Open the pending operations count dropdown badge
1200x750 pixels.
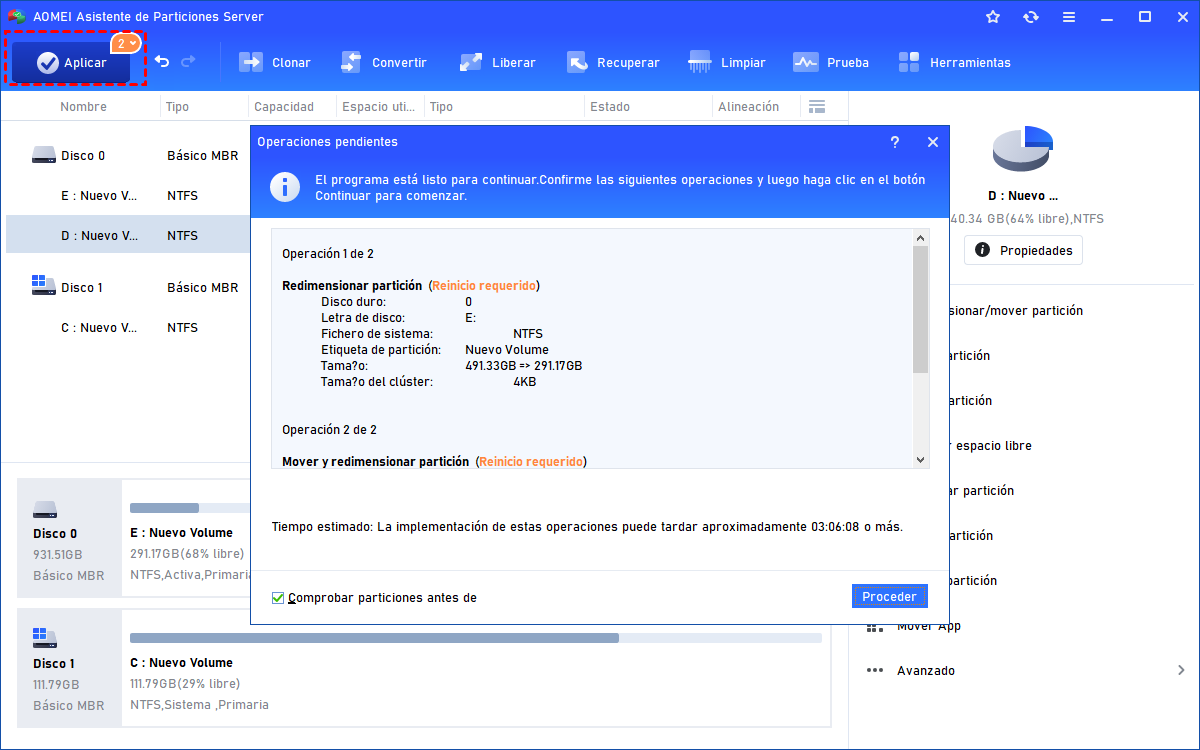[127, 44]
